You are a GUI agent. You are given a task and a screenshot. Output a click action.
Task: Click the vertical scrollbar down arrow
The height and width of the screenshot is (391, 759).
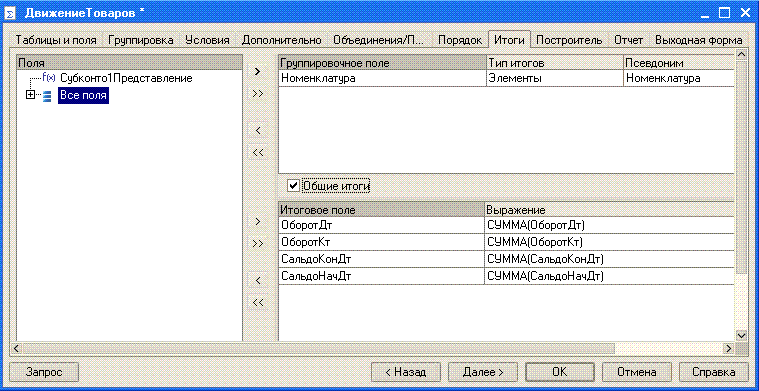click(741, 335)
